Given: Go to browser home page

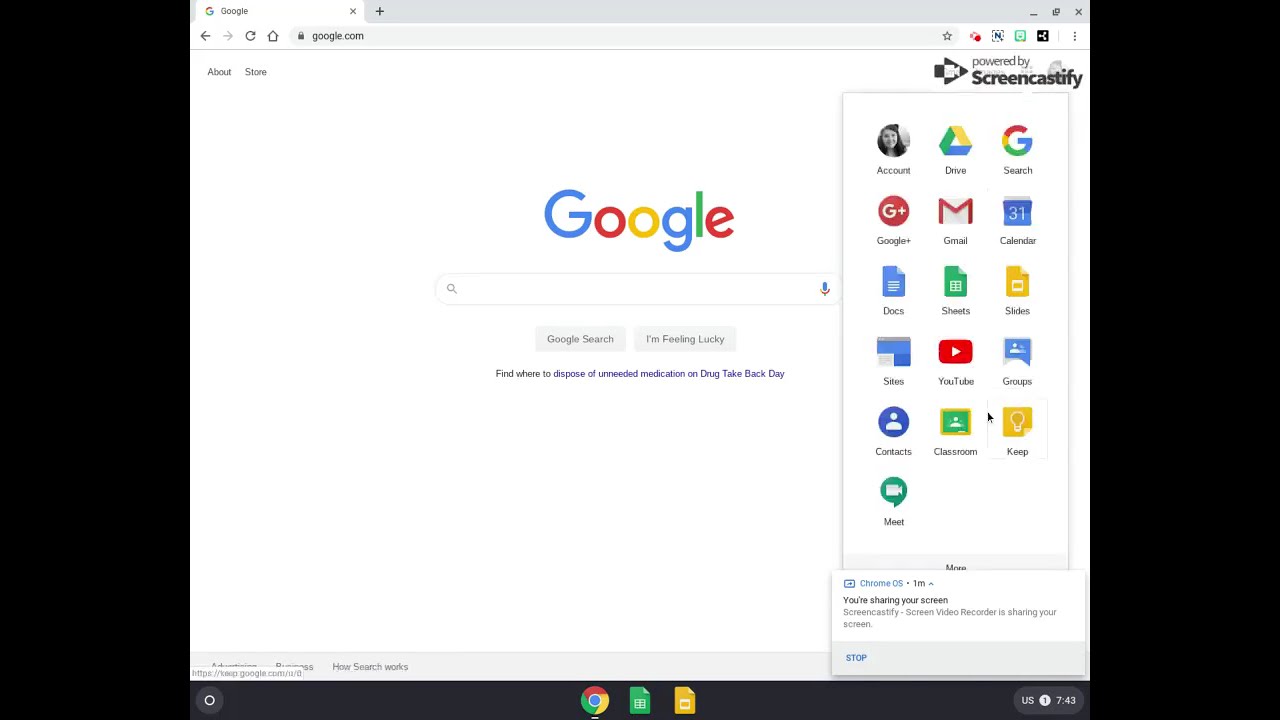Looking at the screenshot, I should click(x=272, y=36).
